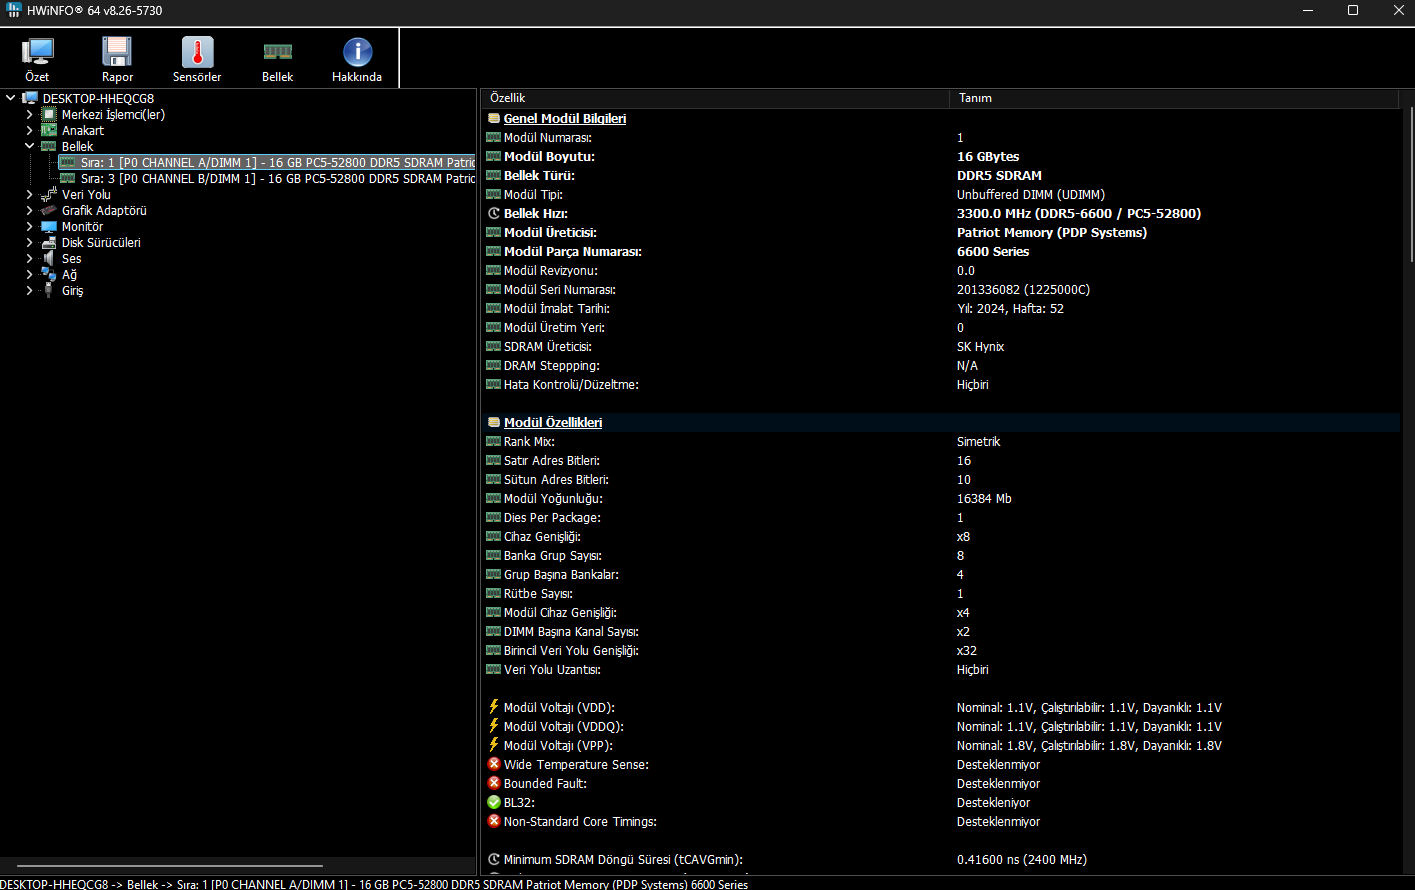Click the Merkezi İşlemci(ler) CPU icon
Image resolution: width=1415 pixels, height=890 pixels.
(49, 114)
